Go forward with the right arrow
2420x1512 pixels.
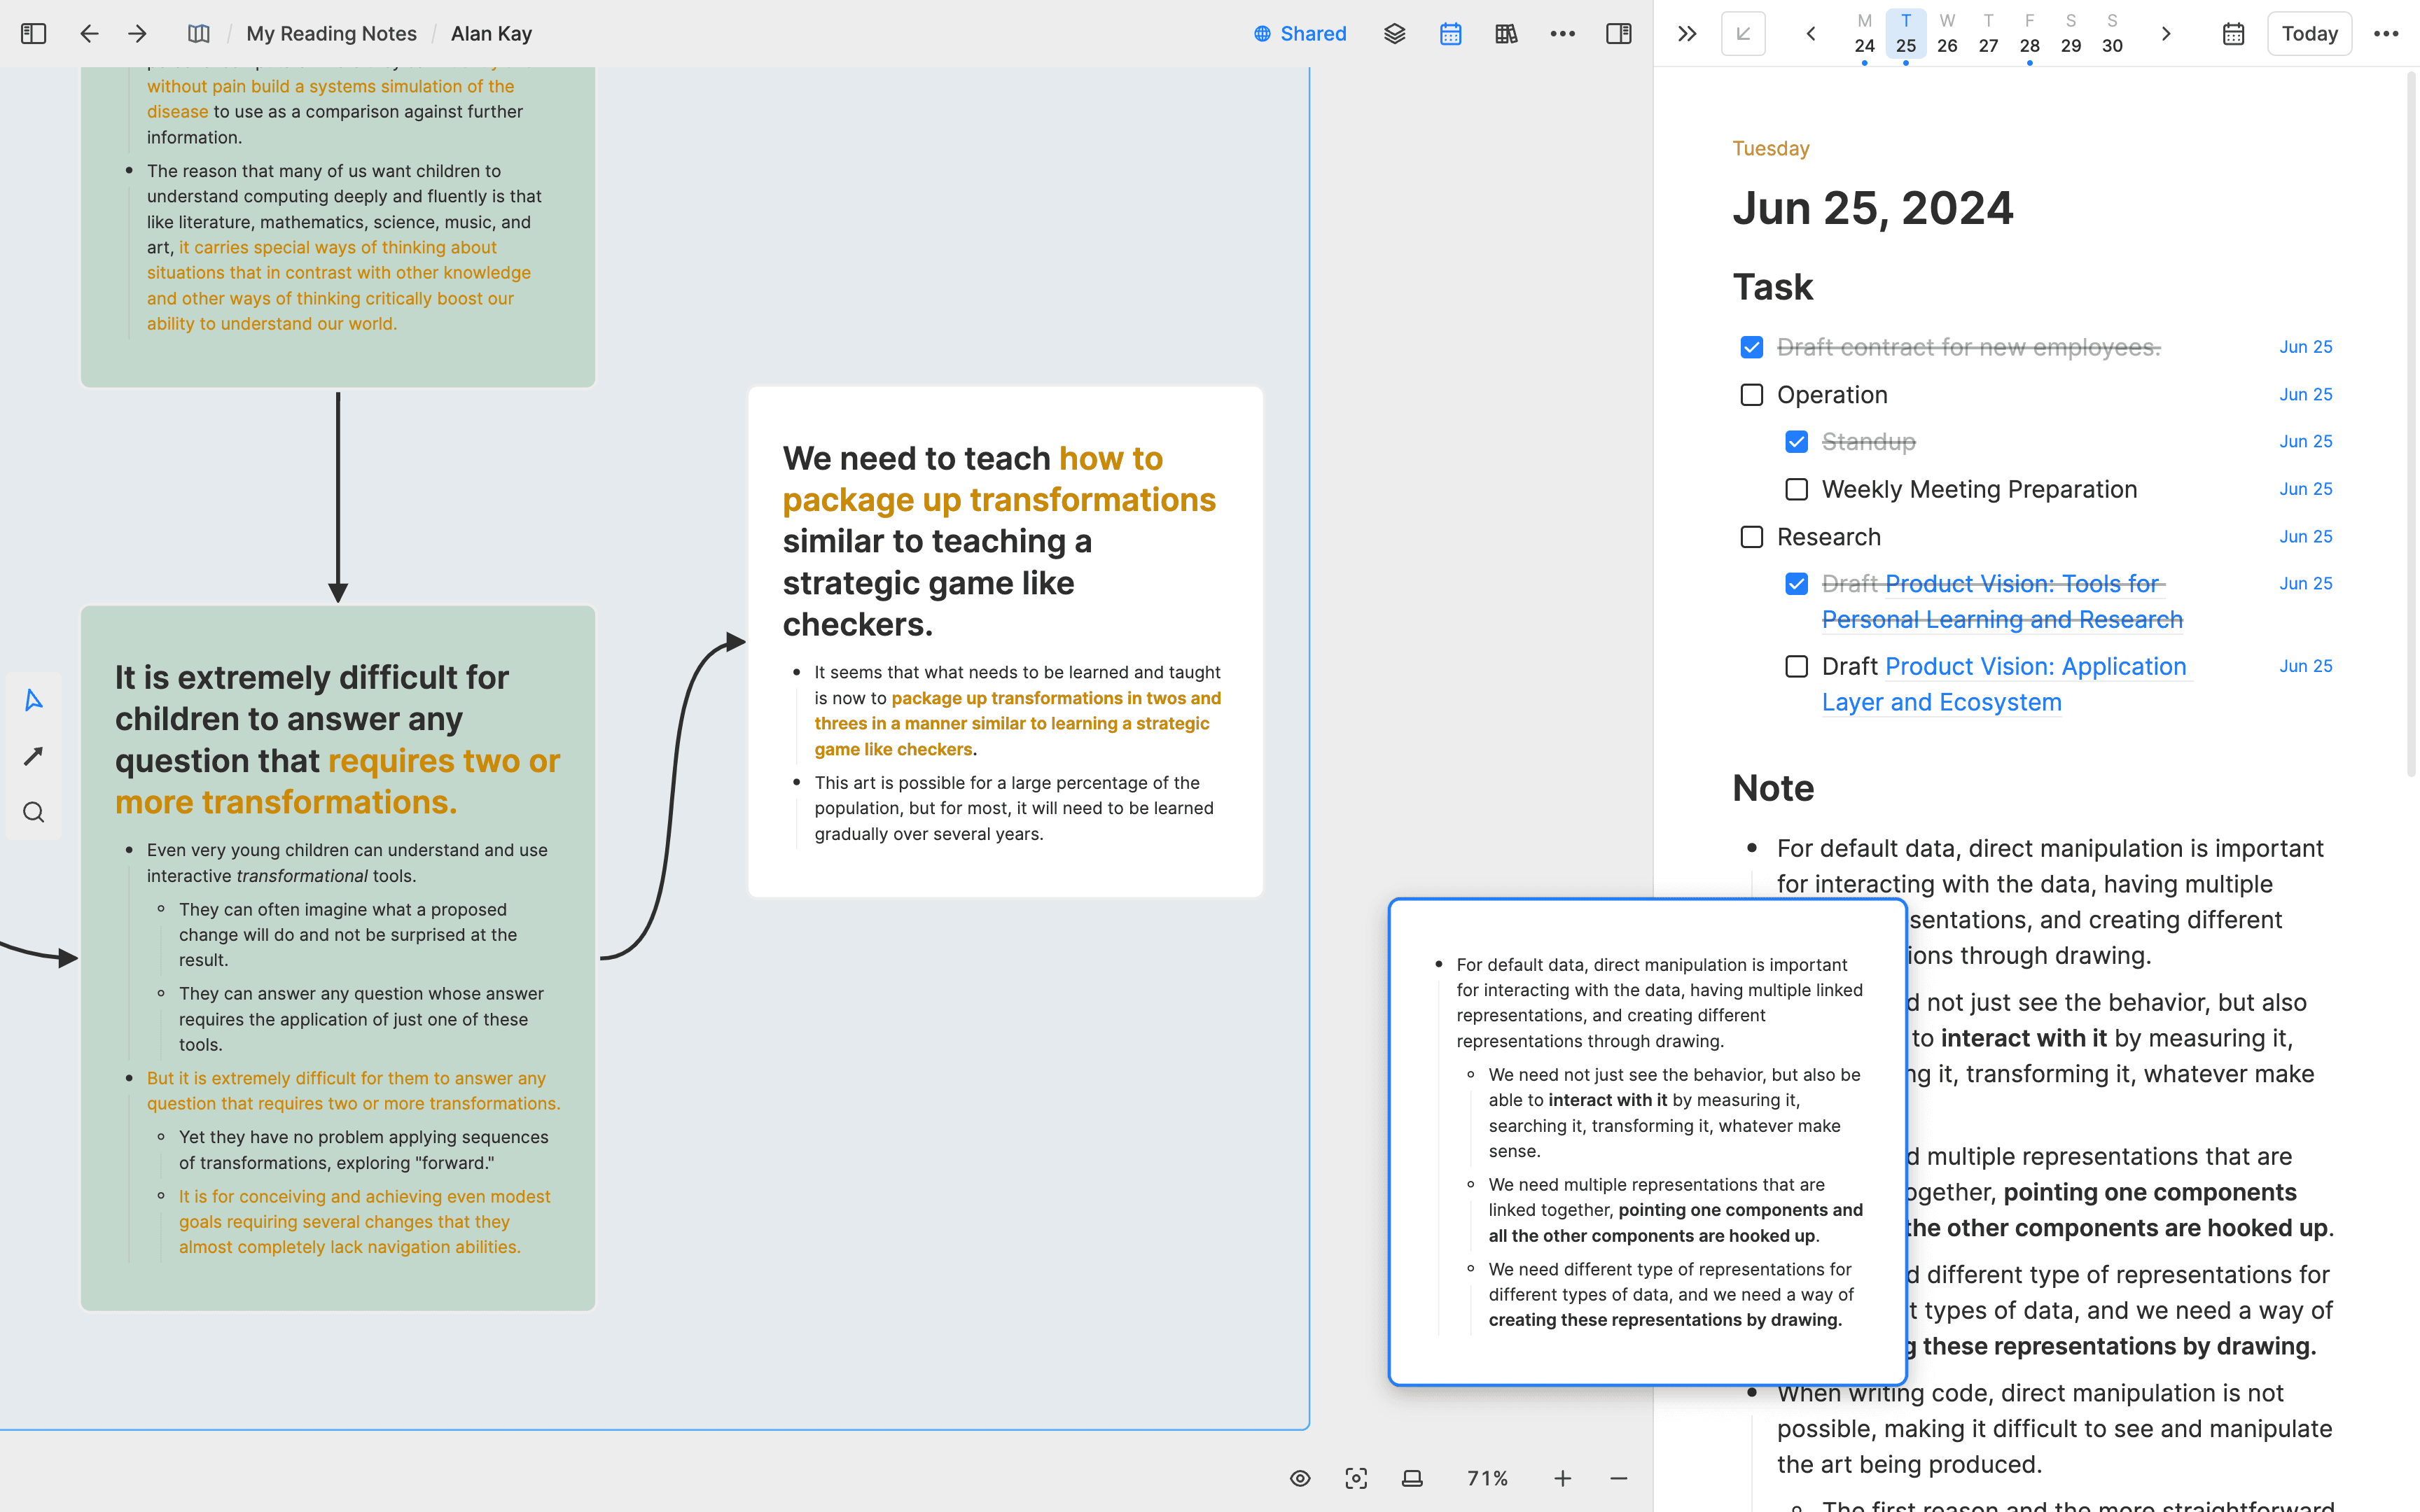pos(137,33)
